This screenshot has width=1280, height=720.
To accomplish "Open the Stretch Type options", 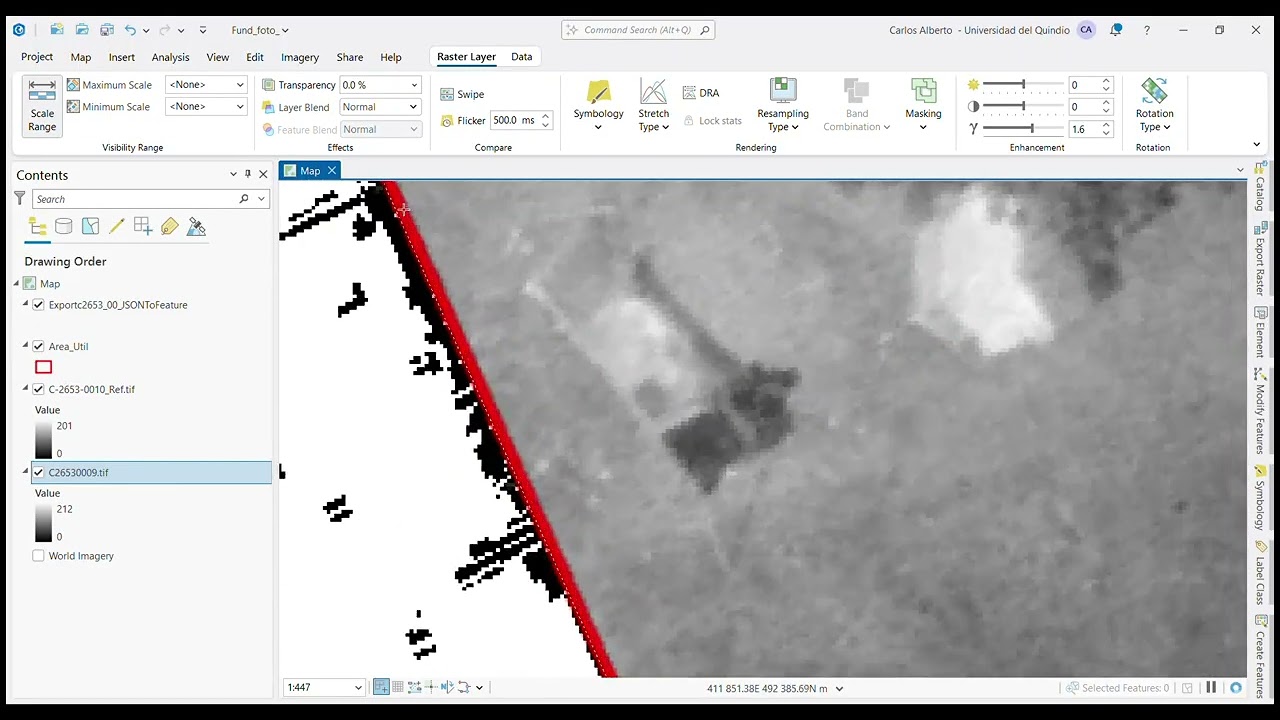I will (x=654, y=105).
